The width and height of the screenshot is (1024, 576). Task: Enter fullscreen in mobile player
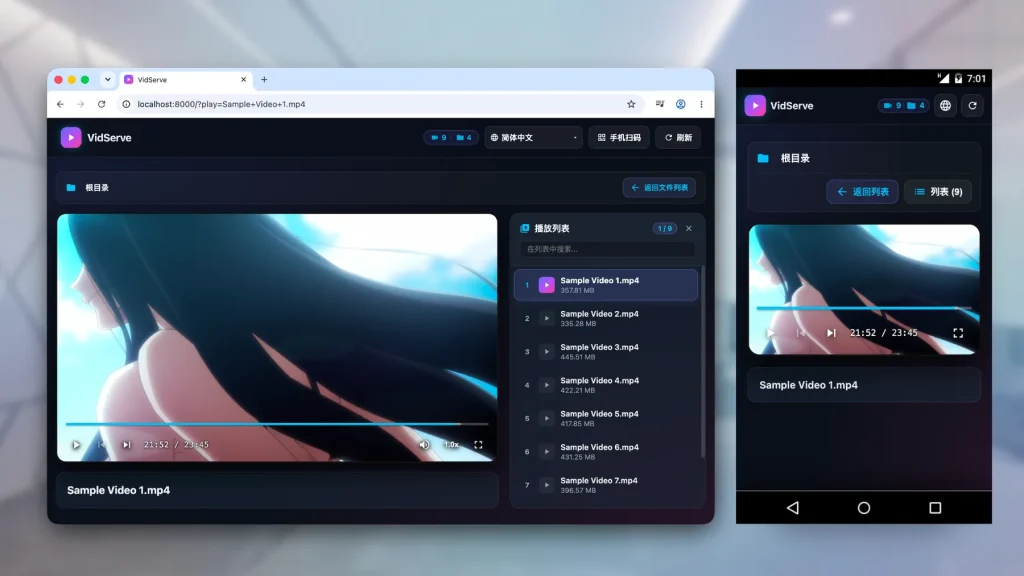coord(958,333)
